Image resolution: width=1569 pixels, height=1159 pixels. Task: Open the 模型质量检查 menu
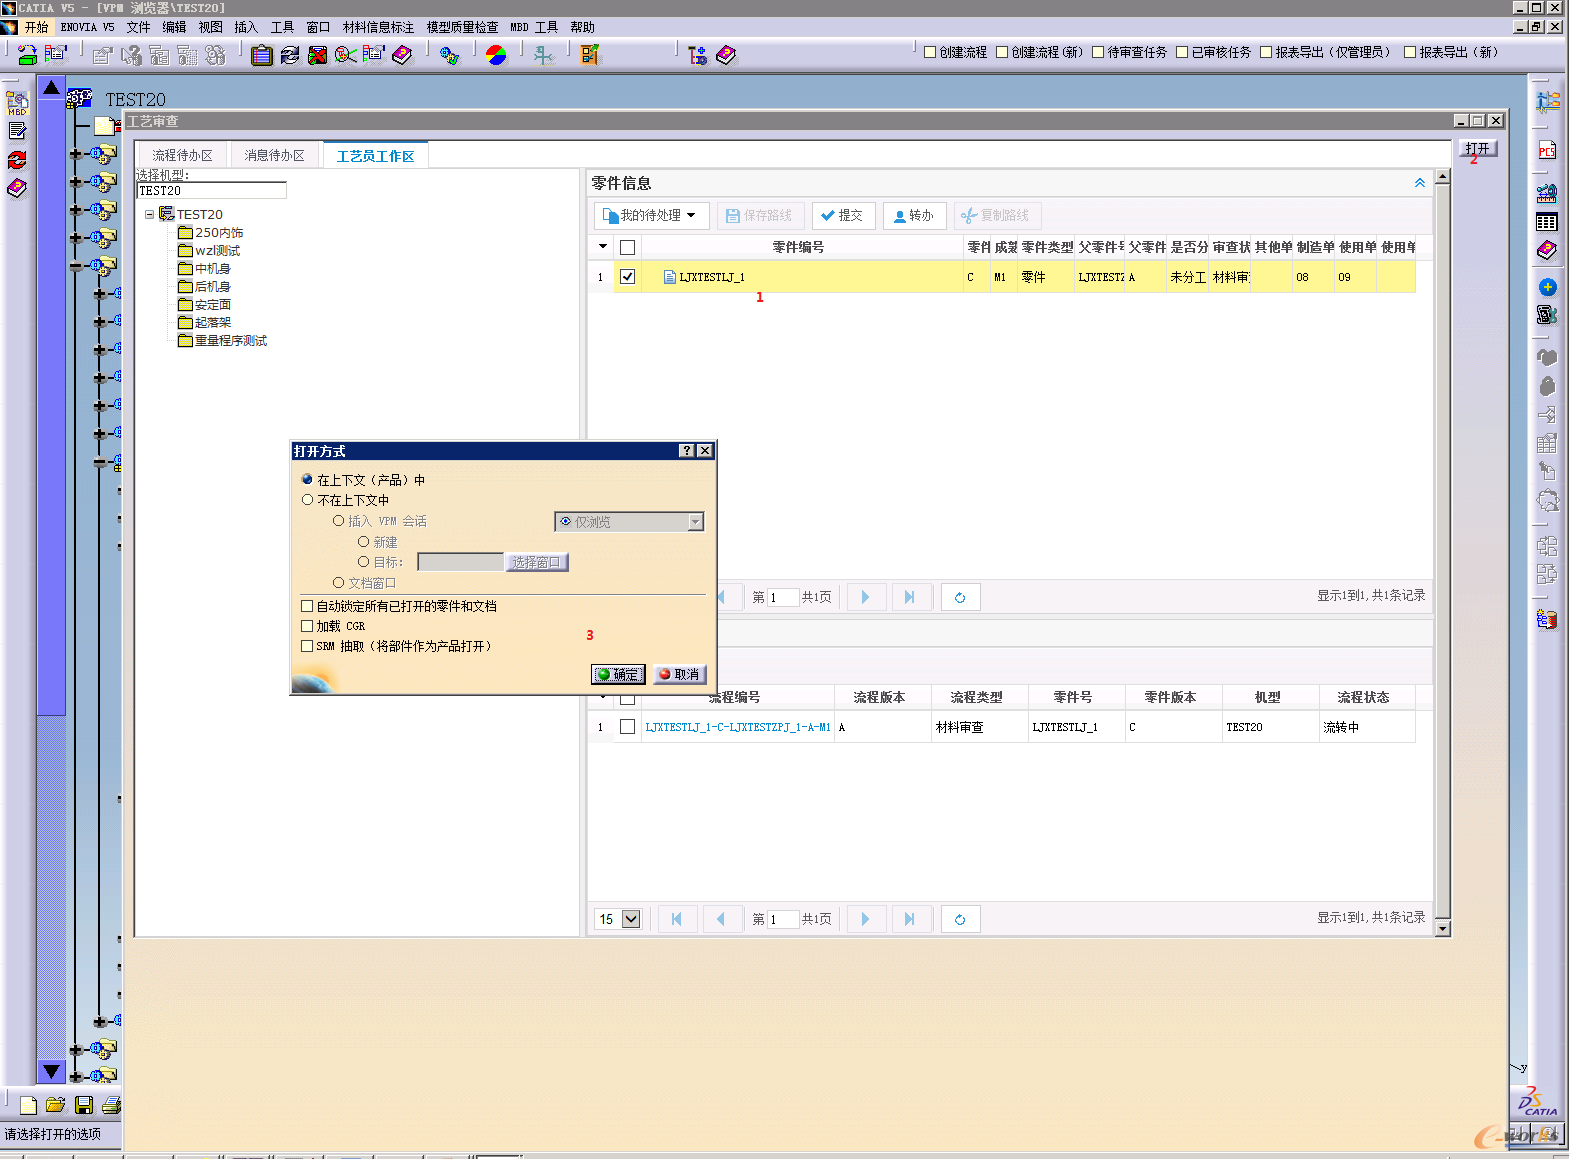click(x=462, y=27)
